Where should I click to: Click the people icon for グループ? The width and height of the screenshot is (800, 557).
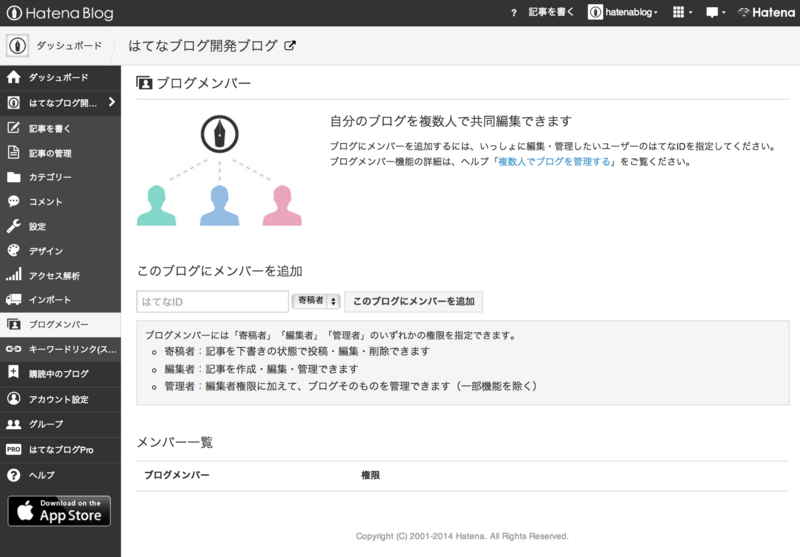[14, 424]
